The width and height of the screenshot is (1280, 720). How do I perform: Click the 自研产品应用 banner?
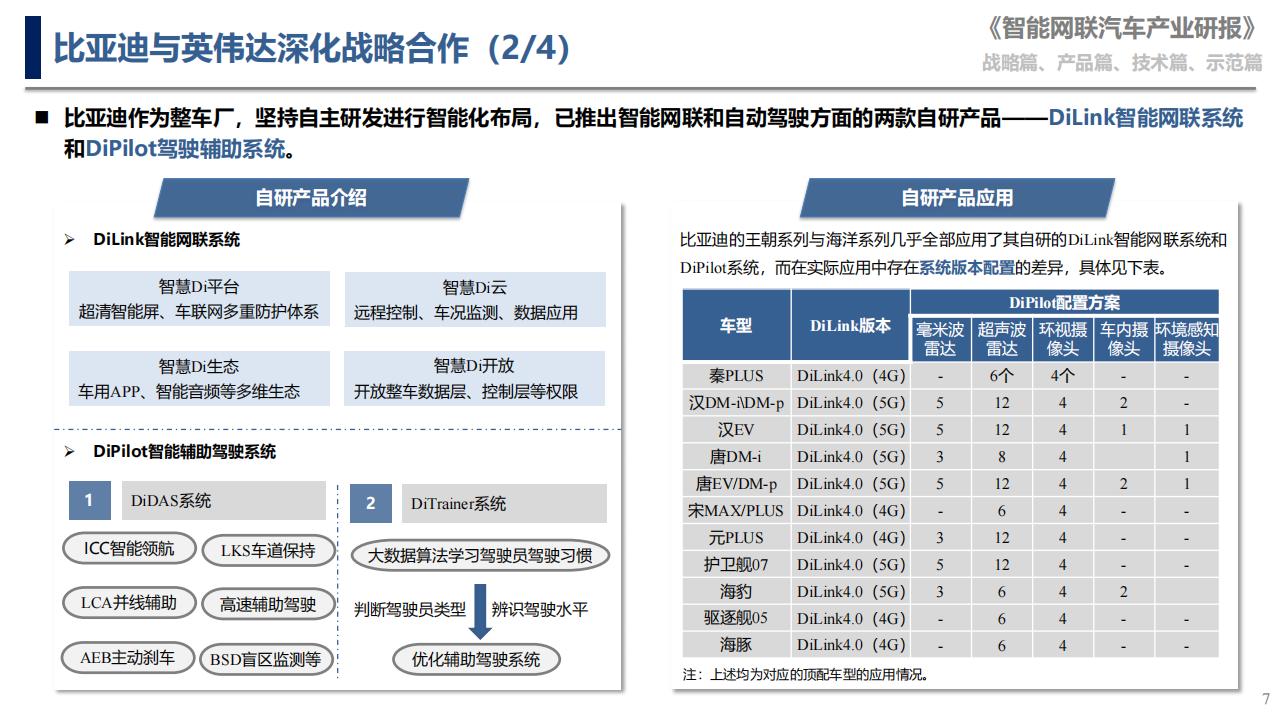pyautogui.click(x=957, y=198)
